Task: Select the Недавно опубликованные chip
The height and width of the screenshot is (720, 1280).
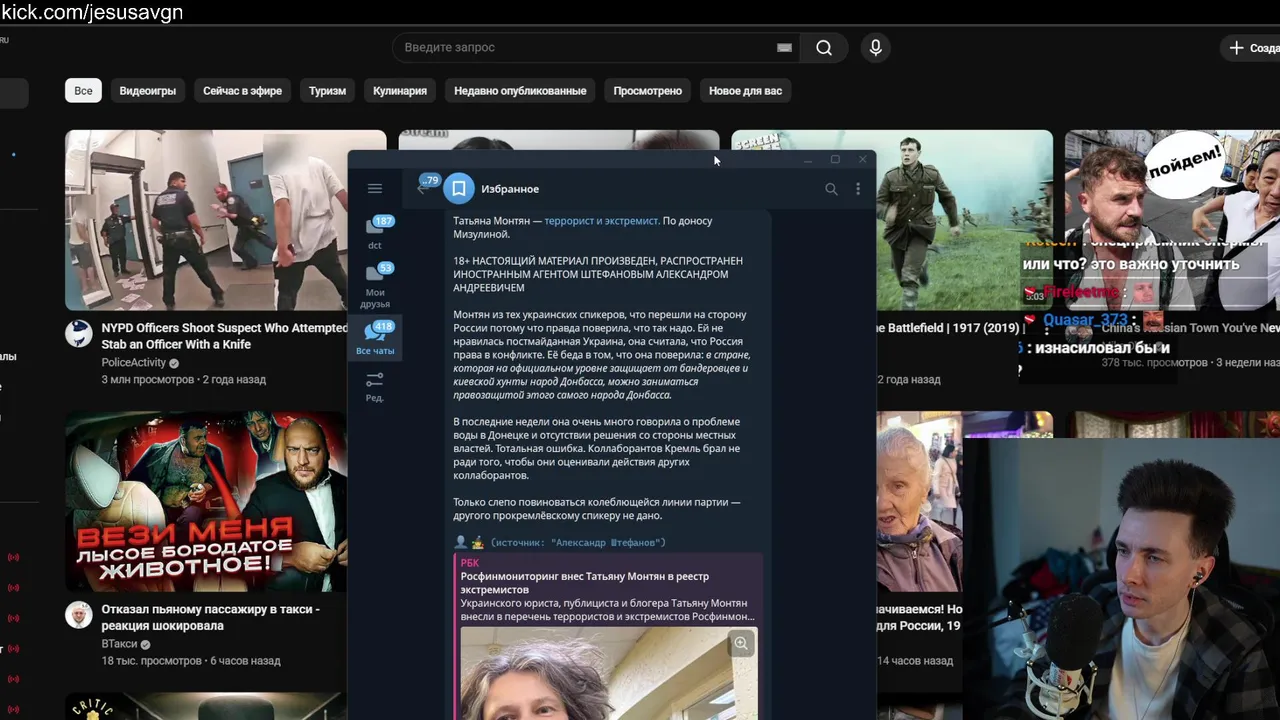Action: pyautogui.click(x=520, y=91)
